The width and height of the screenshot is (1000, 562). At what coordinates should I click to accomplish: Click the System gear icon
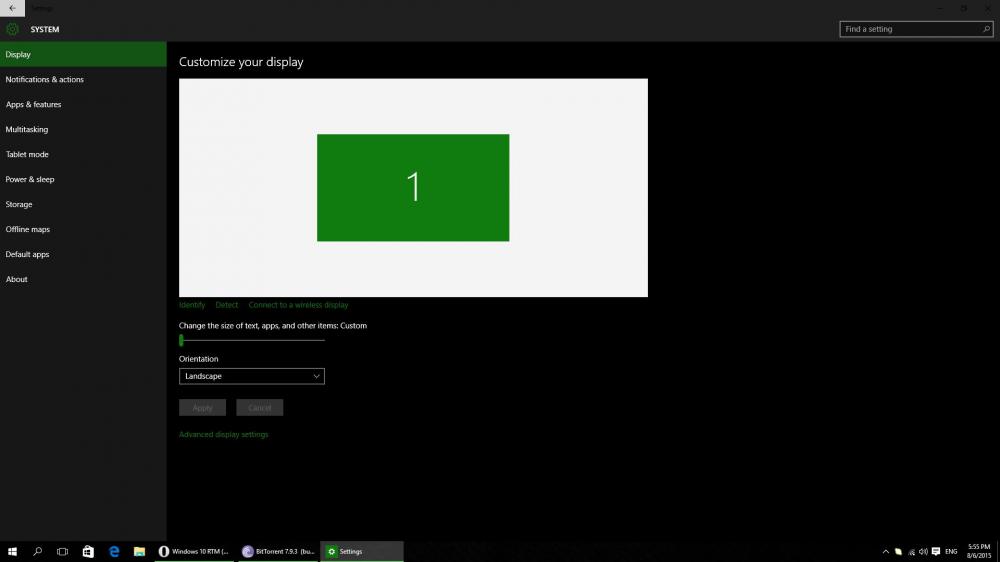coord(12,29)
